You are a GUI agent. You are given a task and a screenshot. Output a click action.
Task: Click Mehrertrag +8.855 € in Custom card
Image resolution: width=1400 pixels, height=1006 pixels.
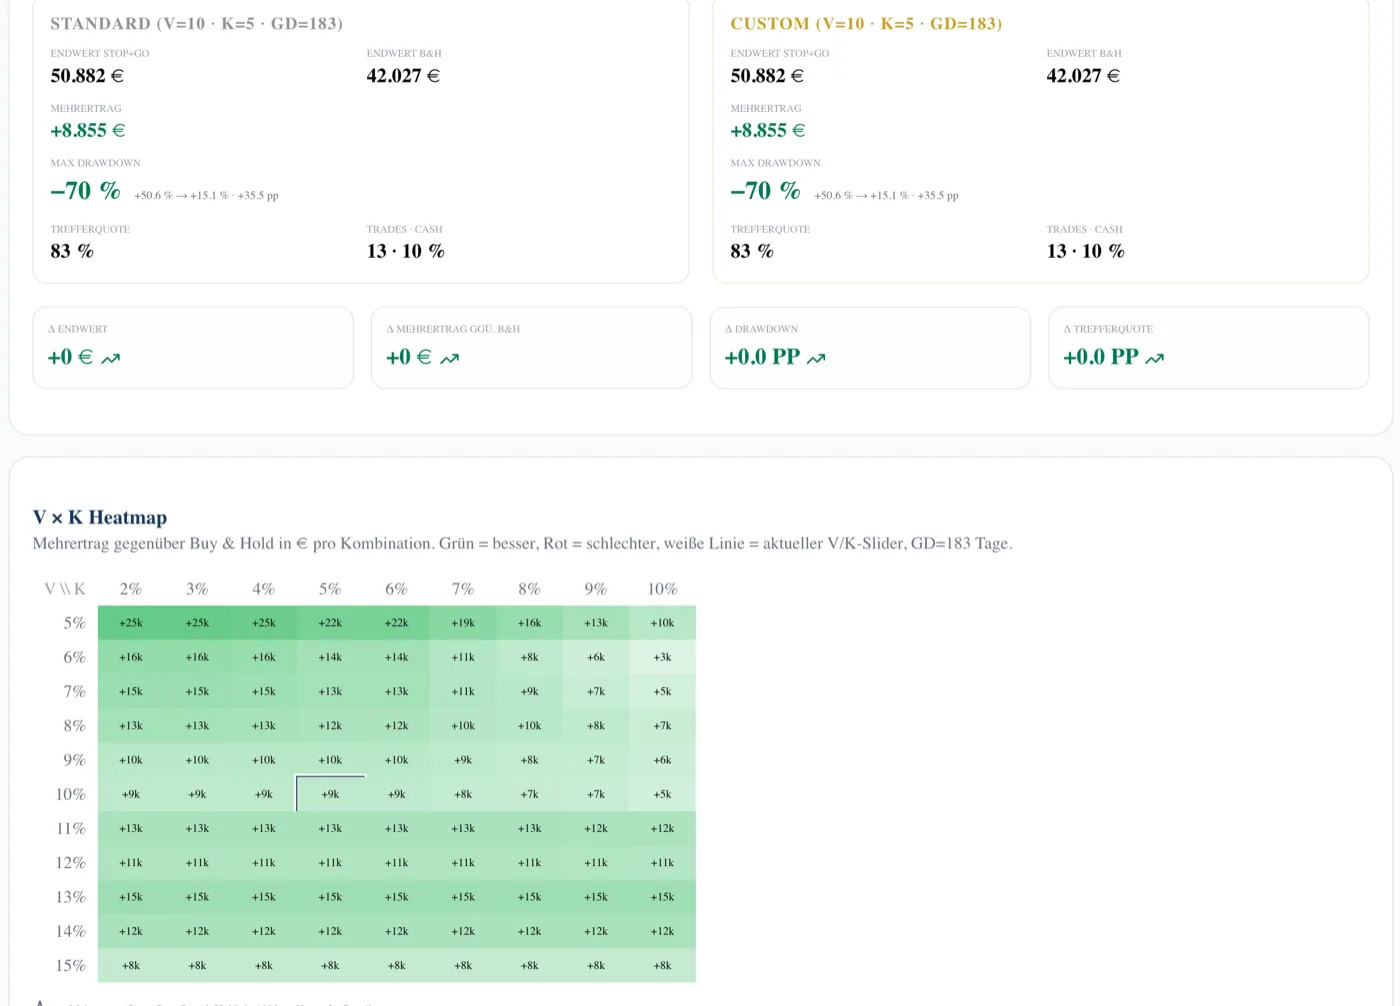(x=768, y=130)
